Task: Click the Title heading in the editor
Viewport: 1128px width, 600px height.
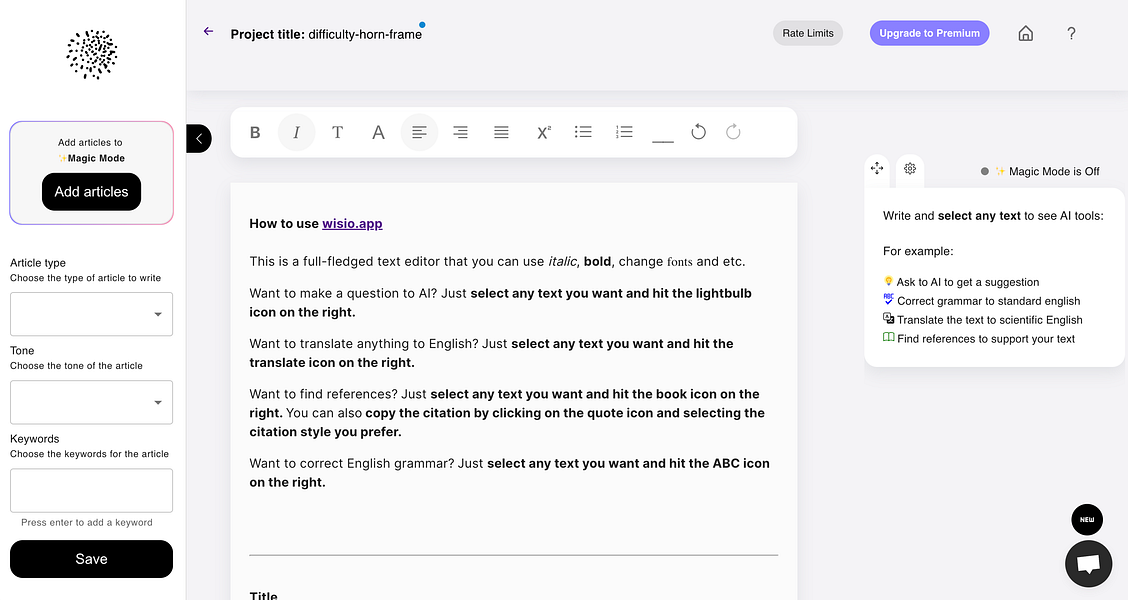Action: click(x=263, y=596)
